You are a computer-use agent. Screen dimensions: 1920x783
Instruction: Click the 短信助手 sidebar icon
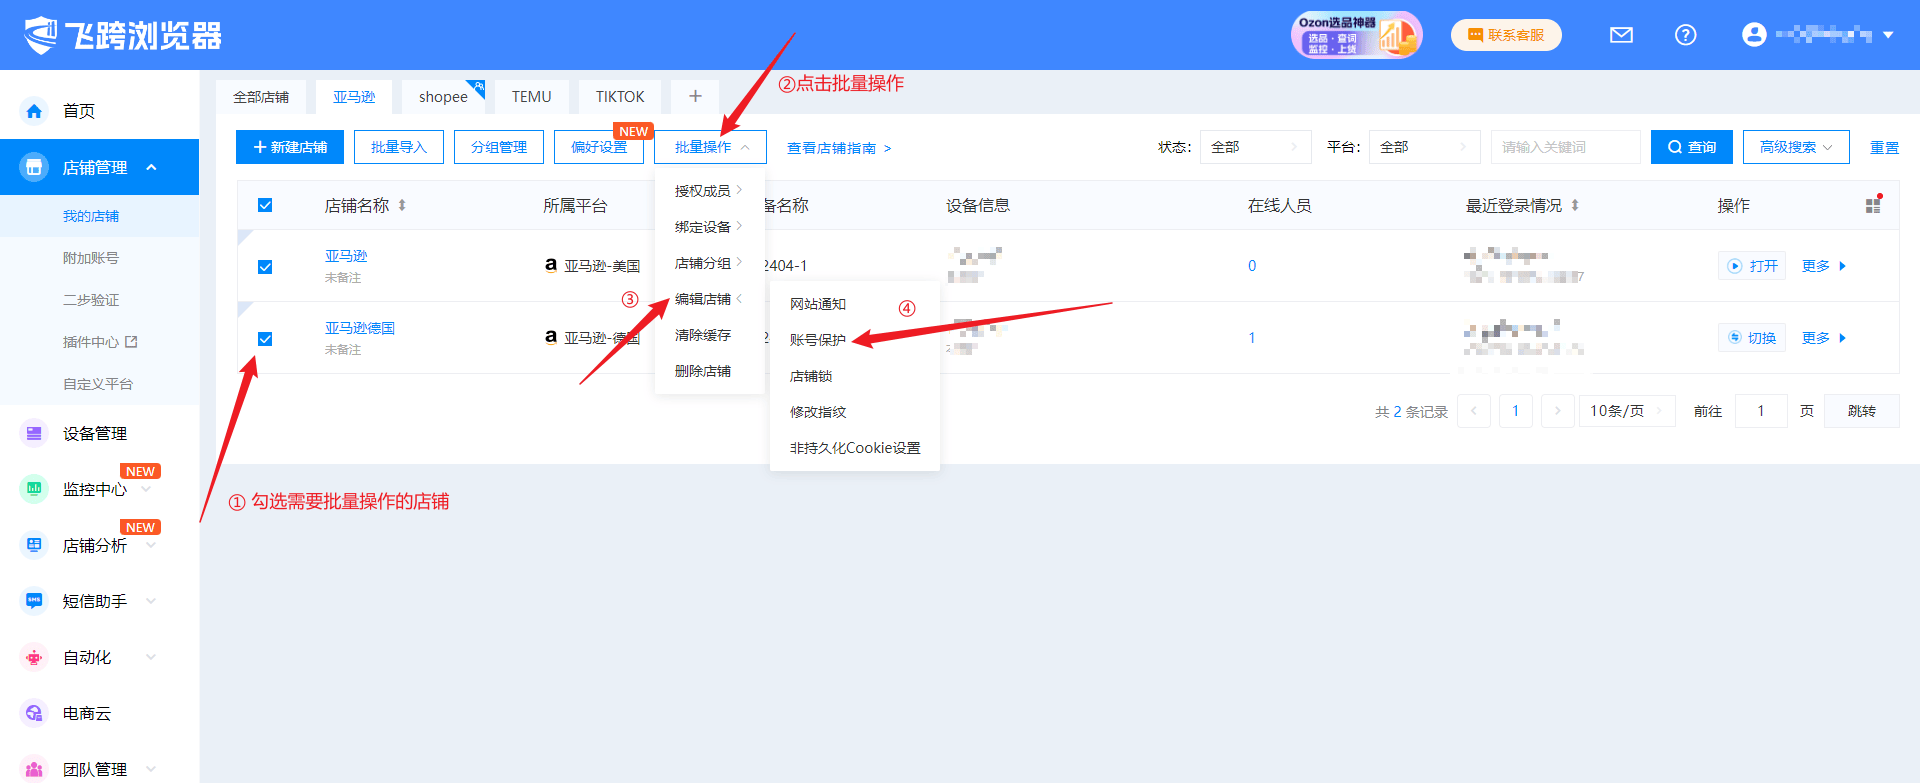coord(34,601)
